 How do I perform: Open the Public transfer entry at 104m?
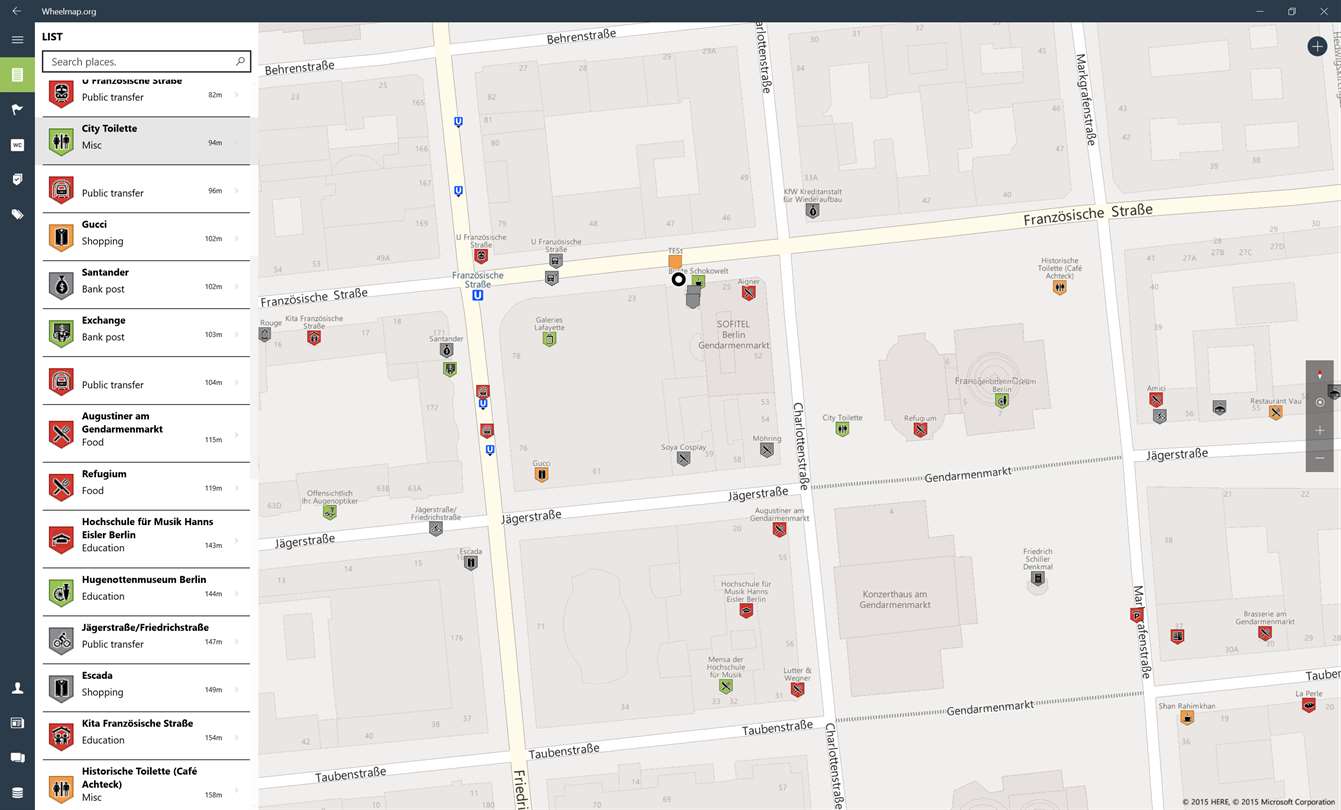(x=146, y=381)
